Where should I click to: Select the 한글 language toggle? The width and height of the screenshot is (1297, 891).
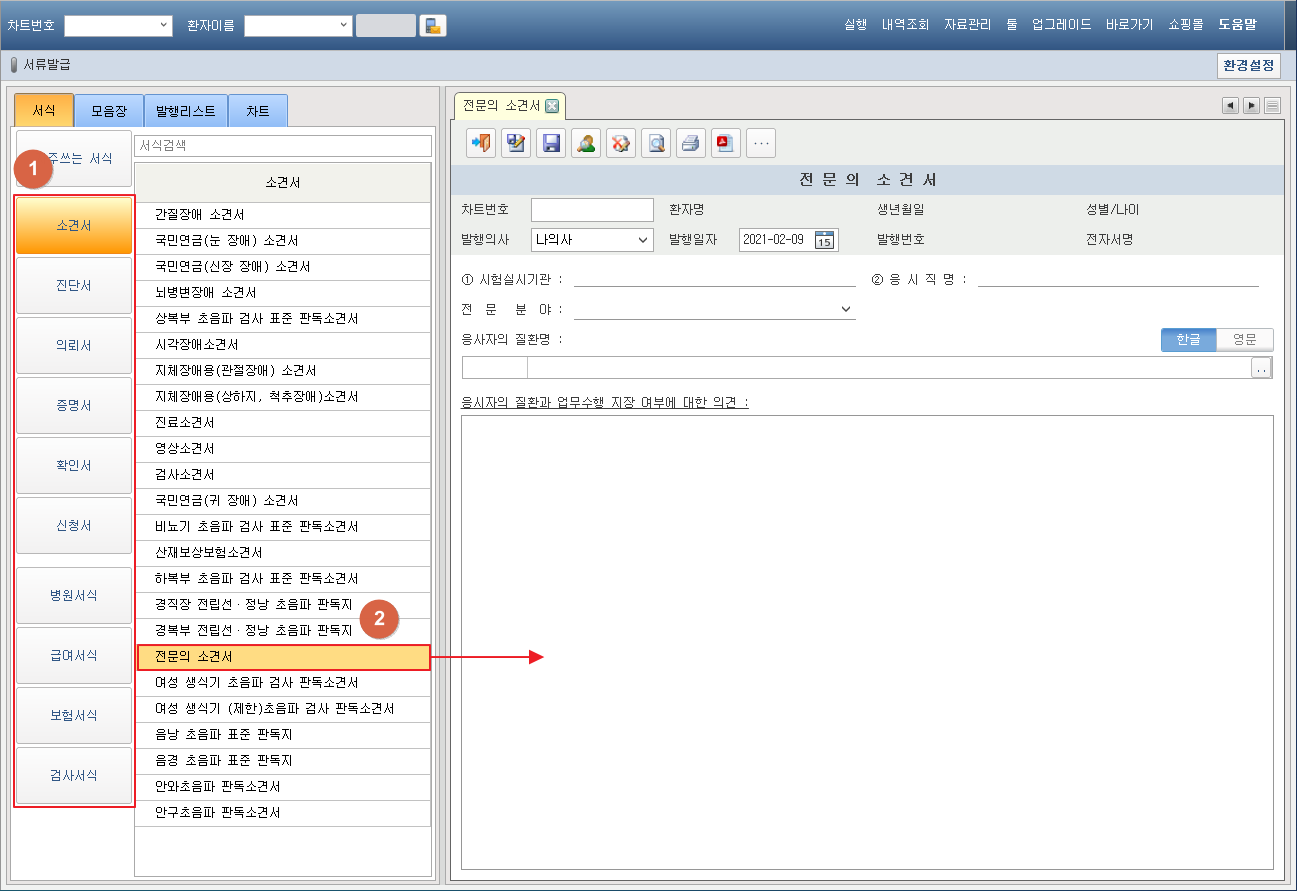pos(1188,340)
